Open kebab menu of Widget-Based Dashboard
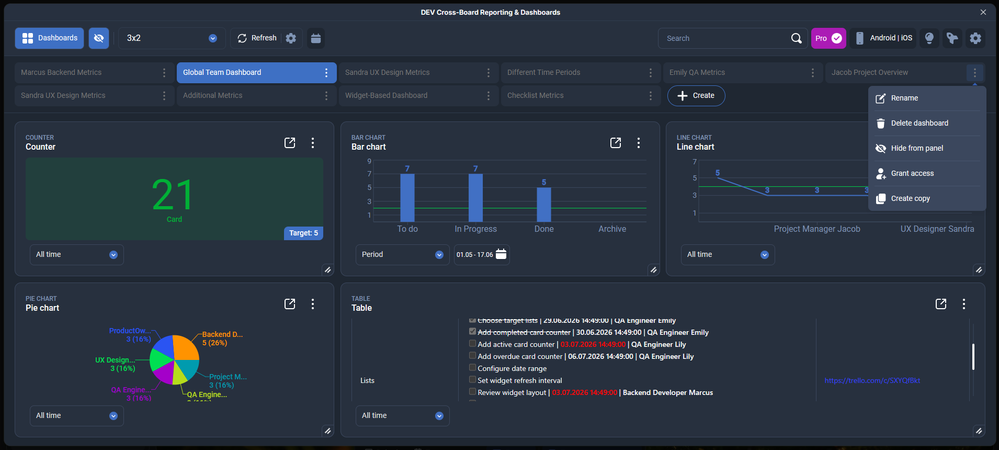Screen dimensions: 999x450 coord(488,96)
